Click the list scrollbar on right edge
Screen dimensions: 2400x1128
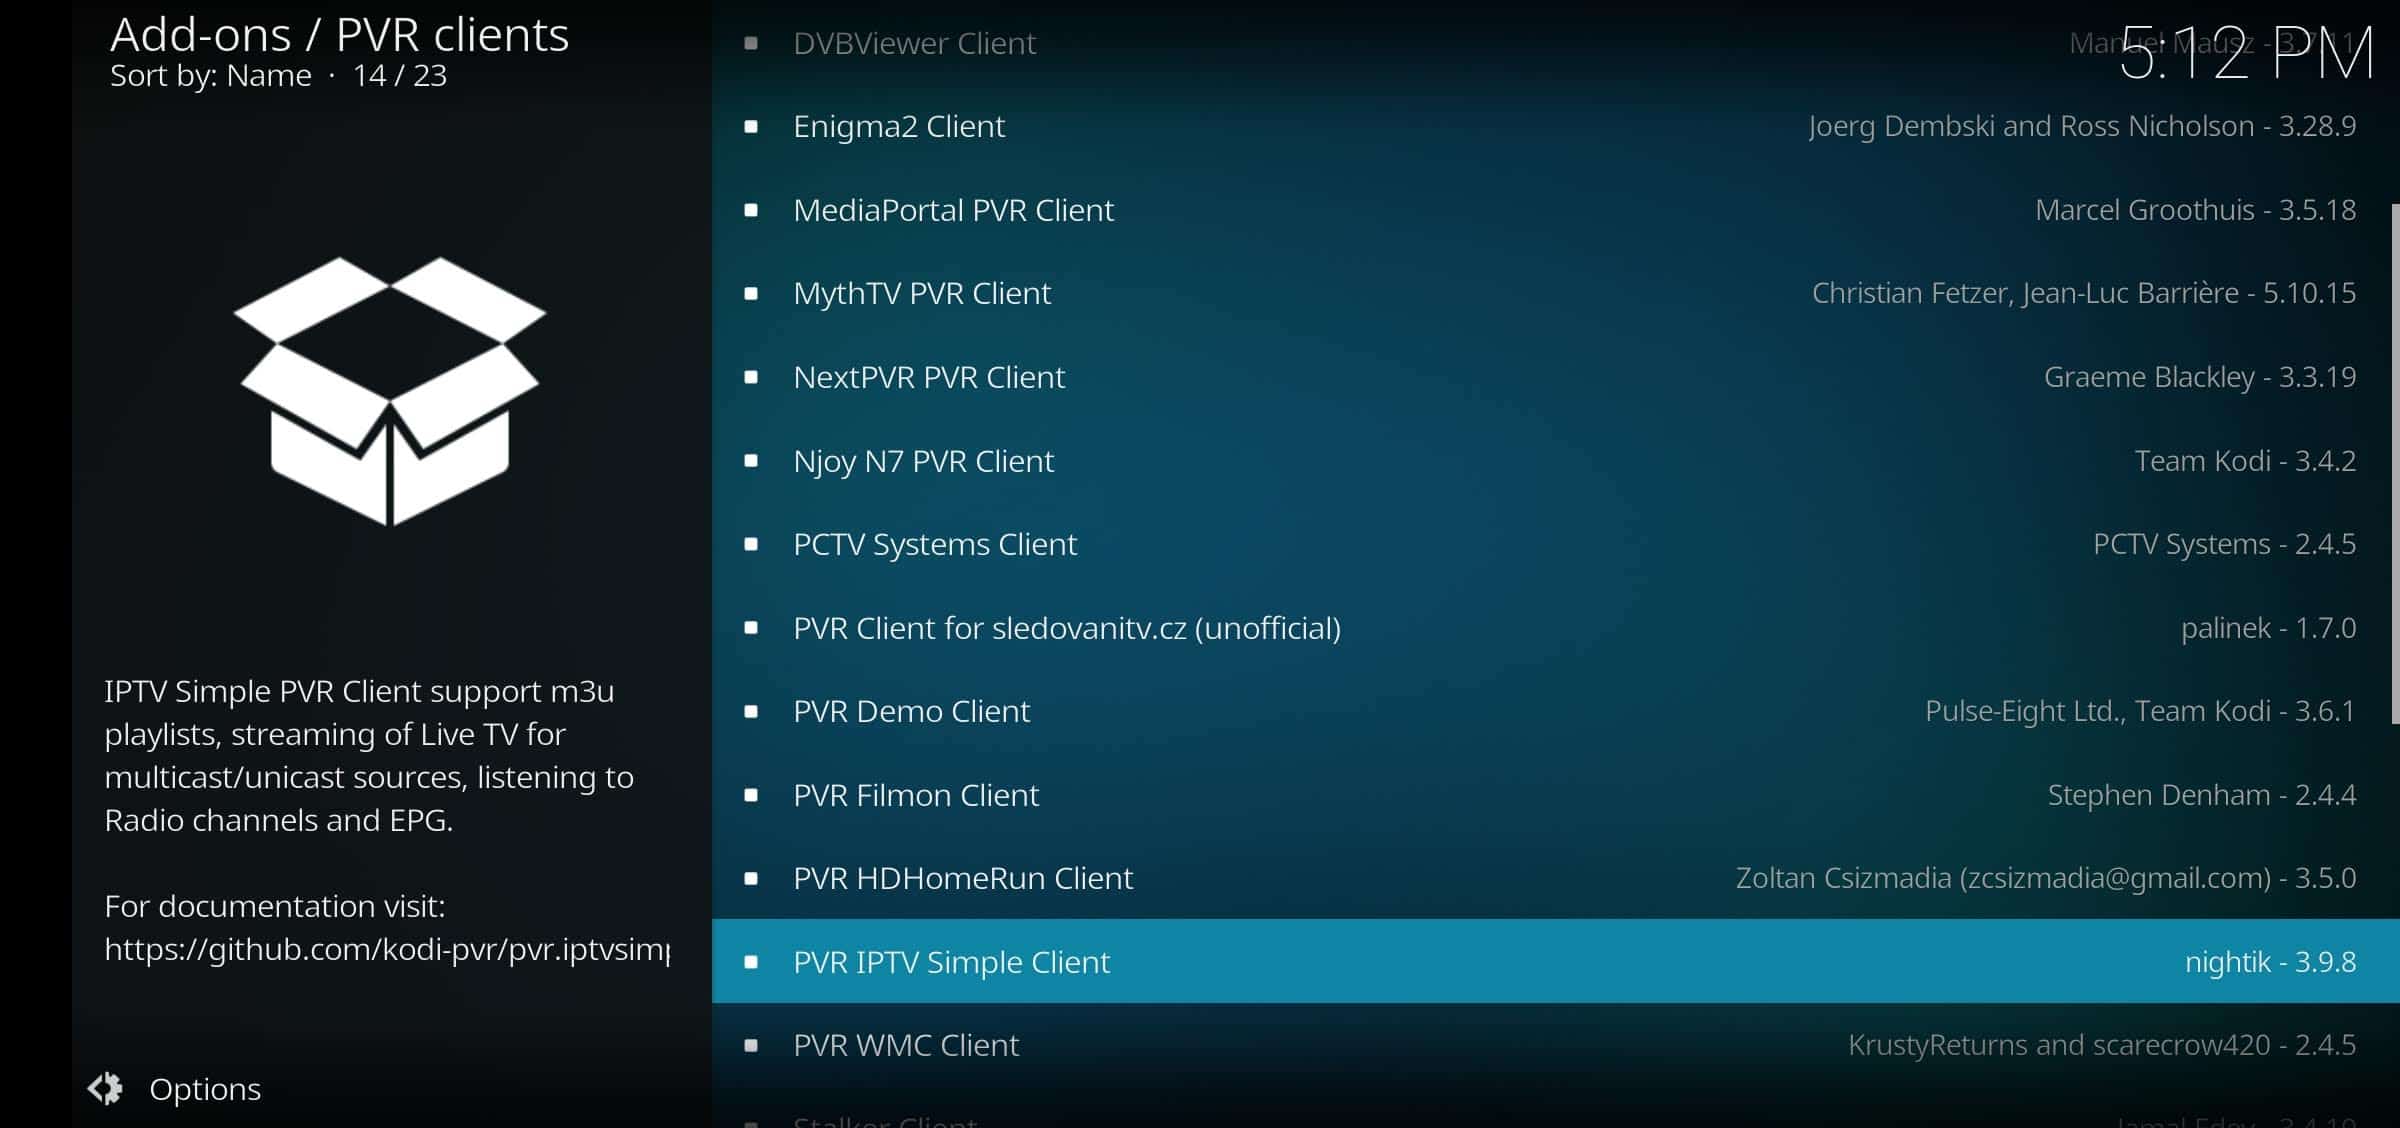pos(2395,464)
